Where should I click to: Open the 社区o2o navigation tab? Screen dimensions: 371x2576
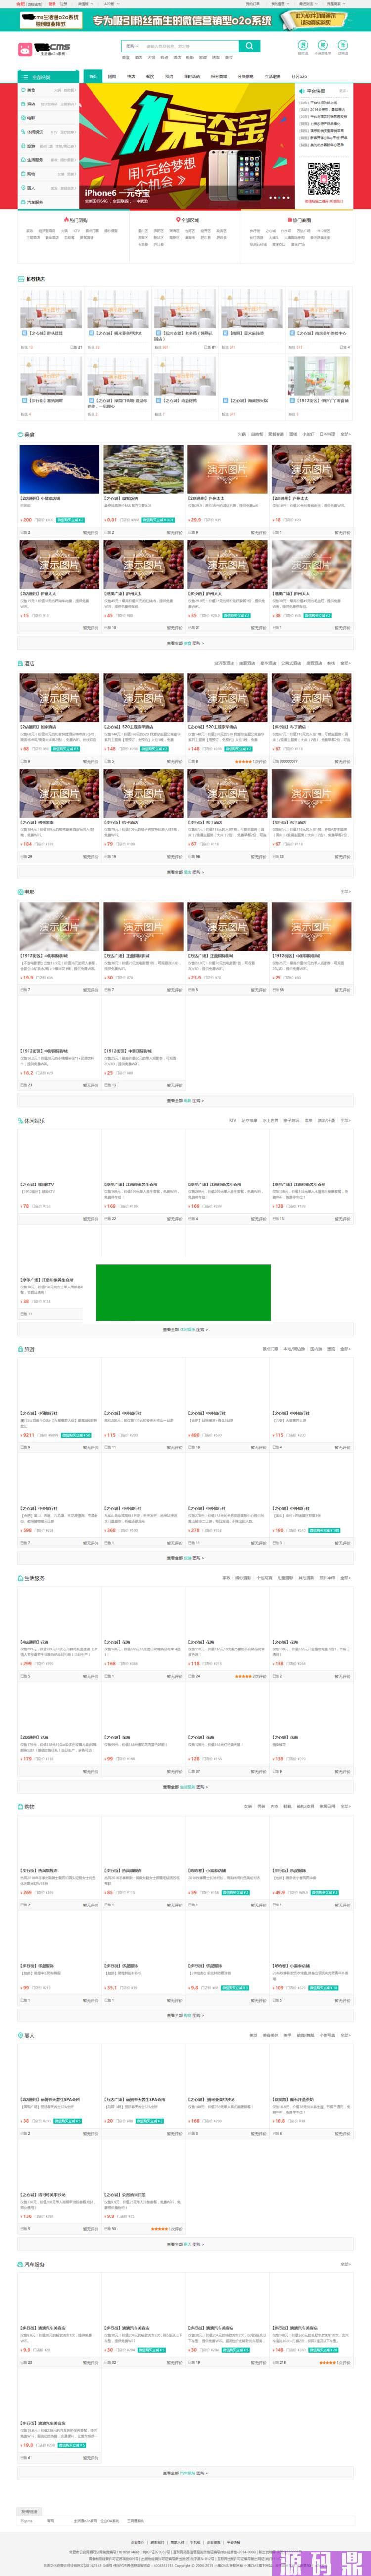pos(299,76)
